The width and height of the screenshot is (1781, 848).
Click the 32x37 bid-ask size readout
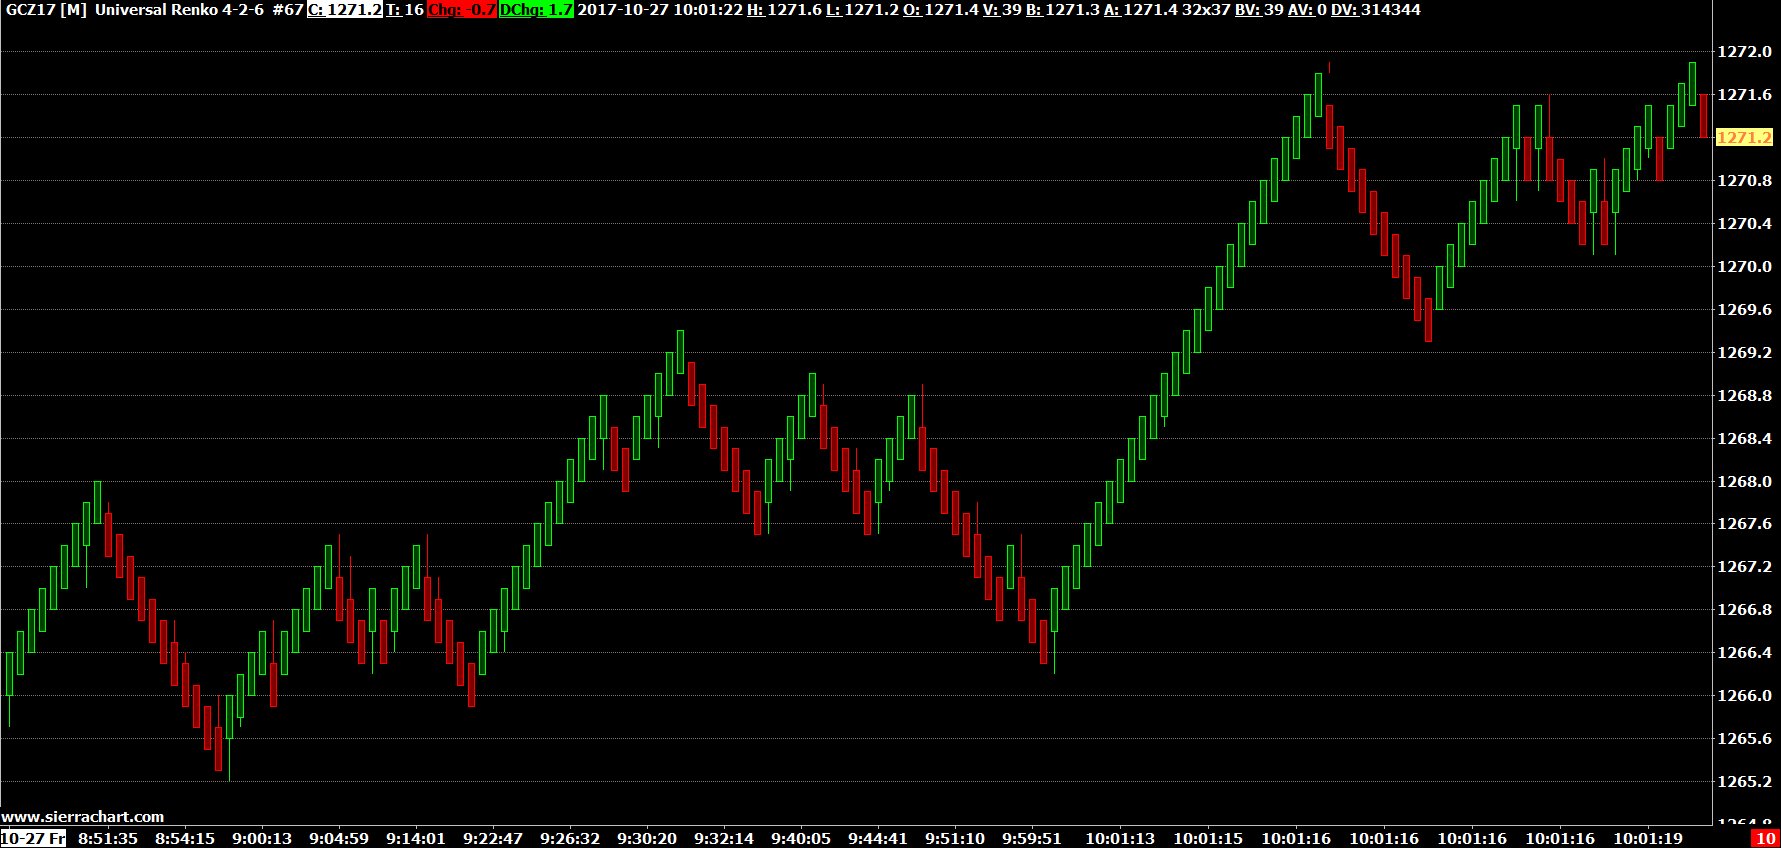click(1206, 10)
